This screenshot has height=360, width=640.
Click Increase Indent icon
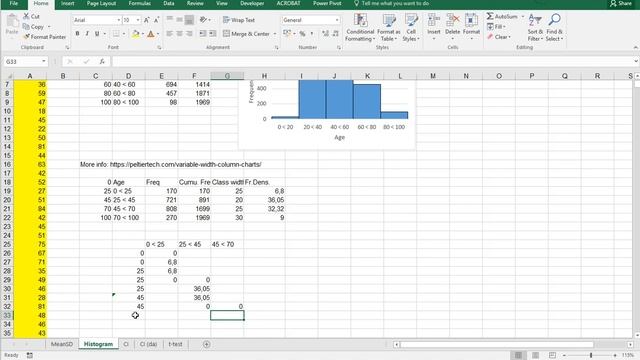(x=213, y=33)
